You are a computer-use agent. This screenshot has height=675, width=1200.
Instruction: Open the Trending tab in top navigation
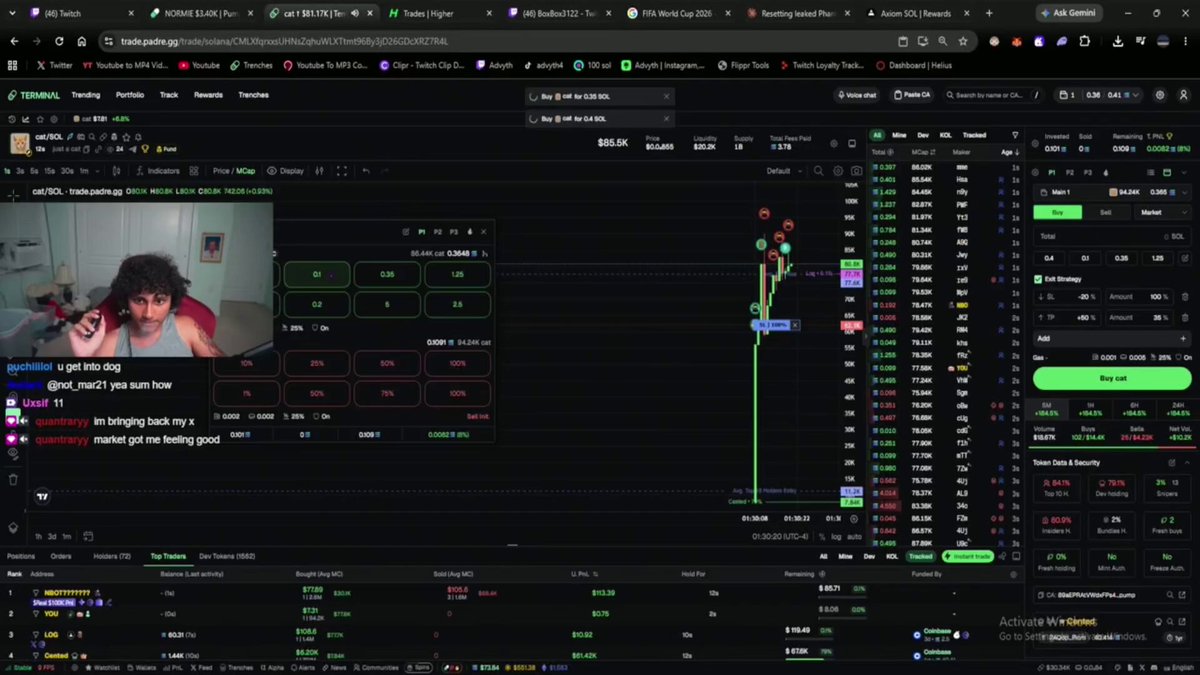[x=85, y=95]
